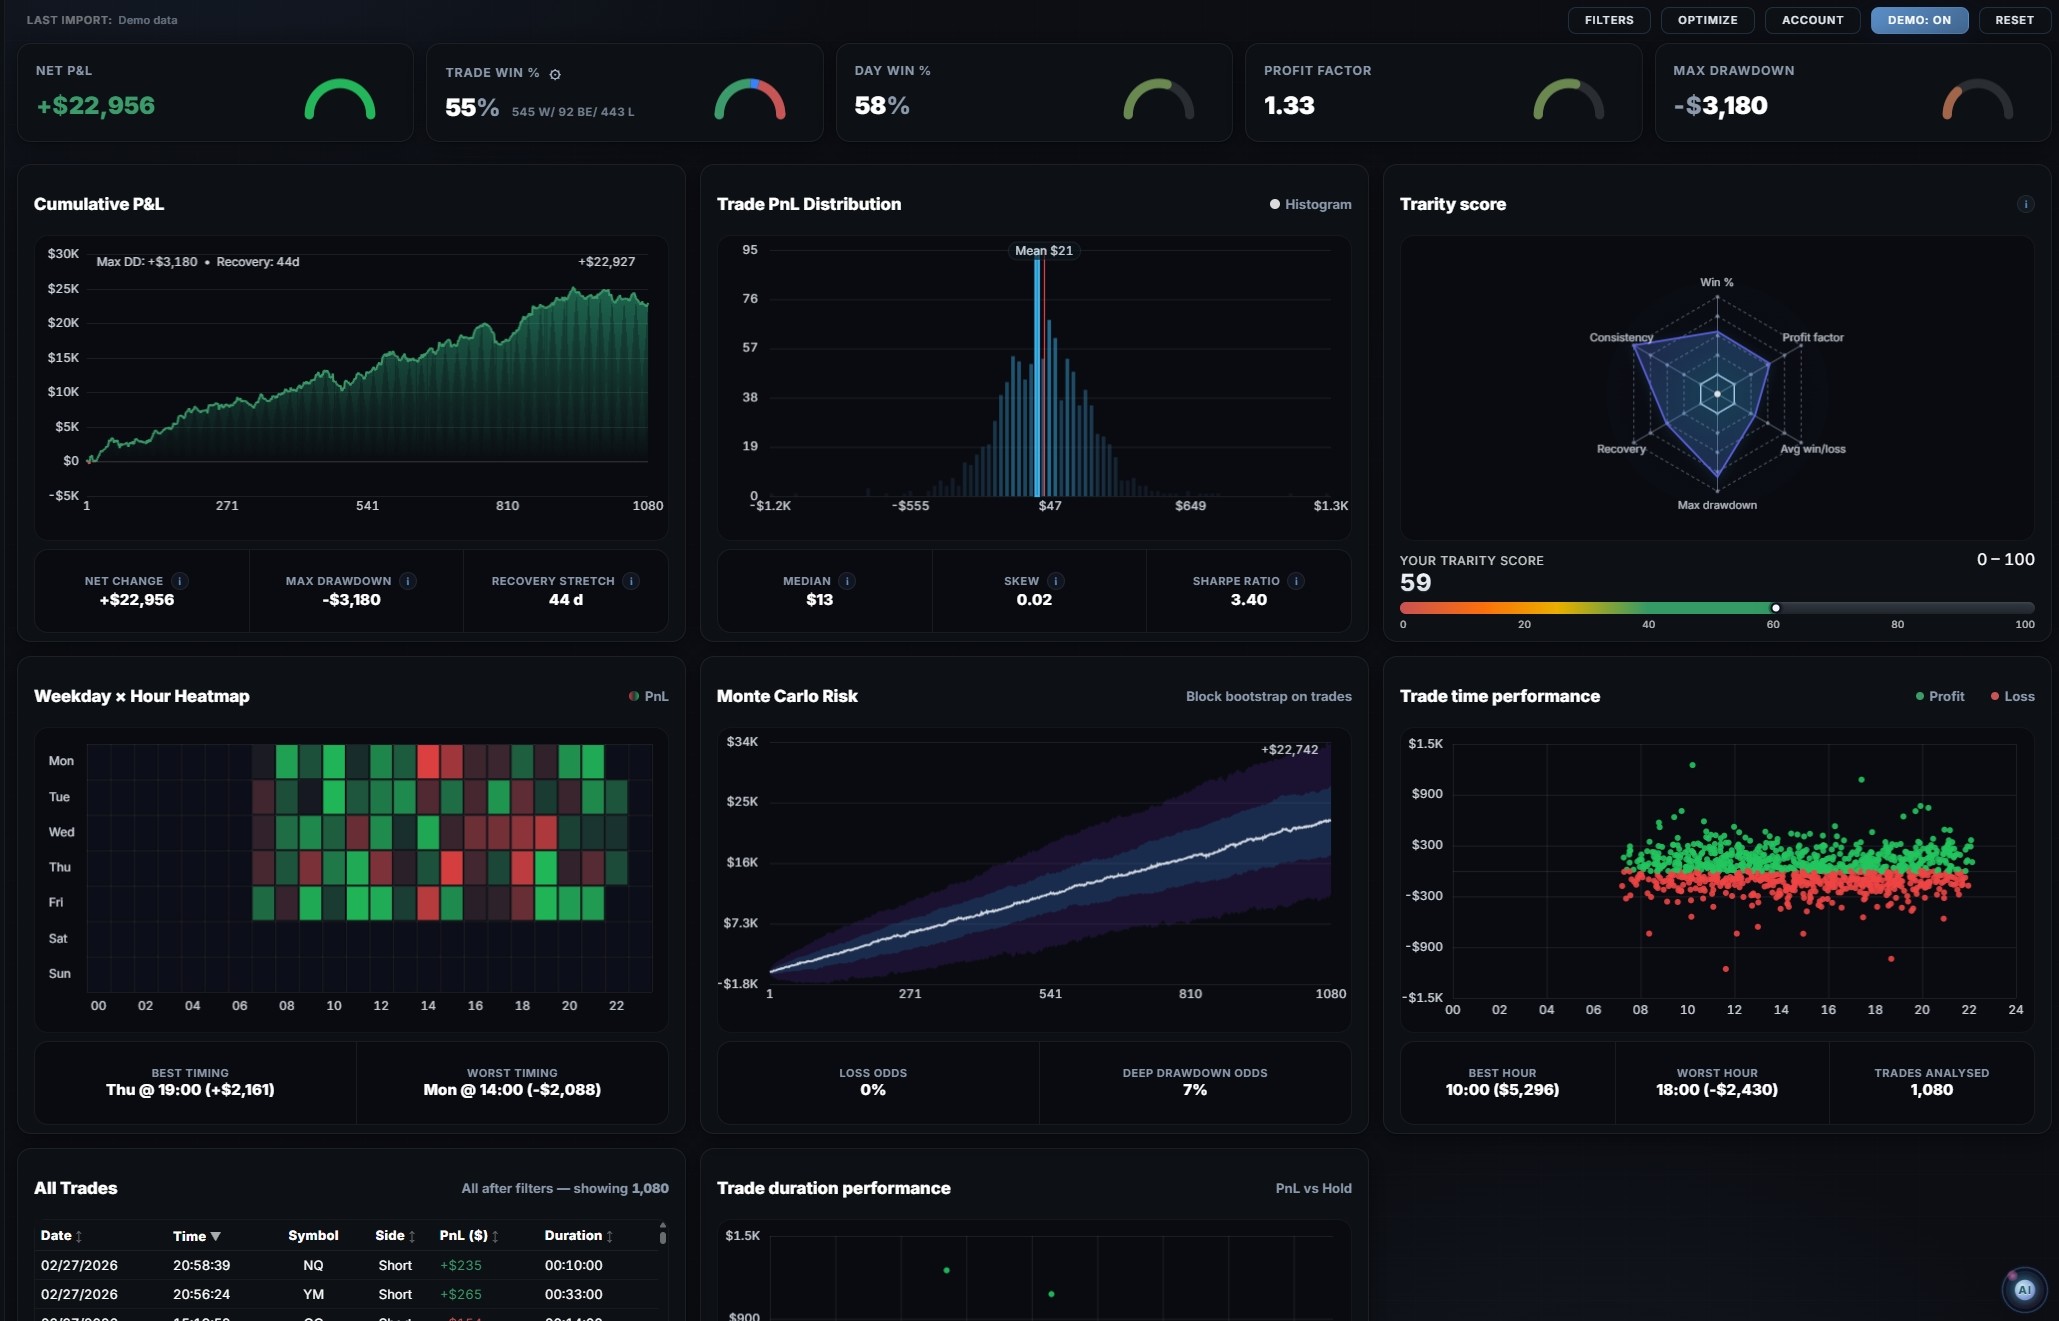Click Max Drawdown info icon under Cumulative P&L

(x=408, y=581)
